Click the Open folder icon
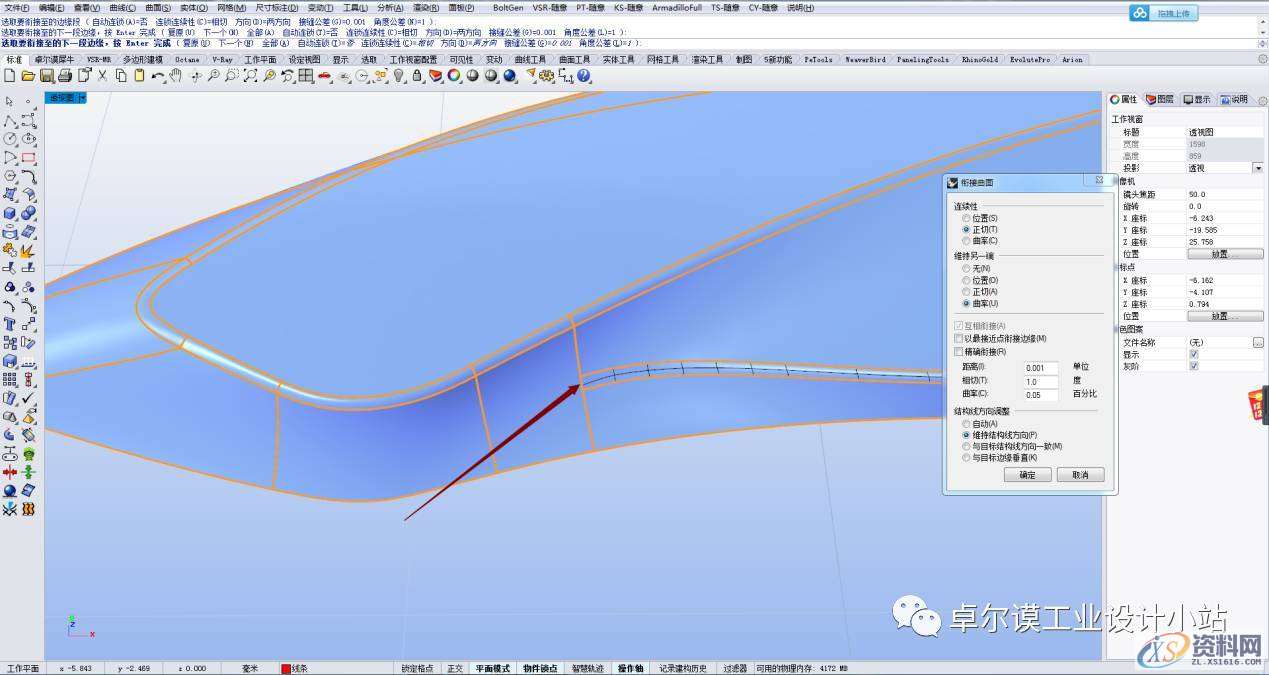Screen dimensions: 1269x675 coord(27,76)
